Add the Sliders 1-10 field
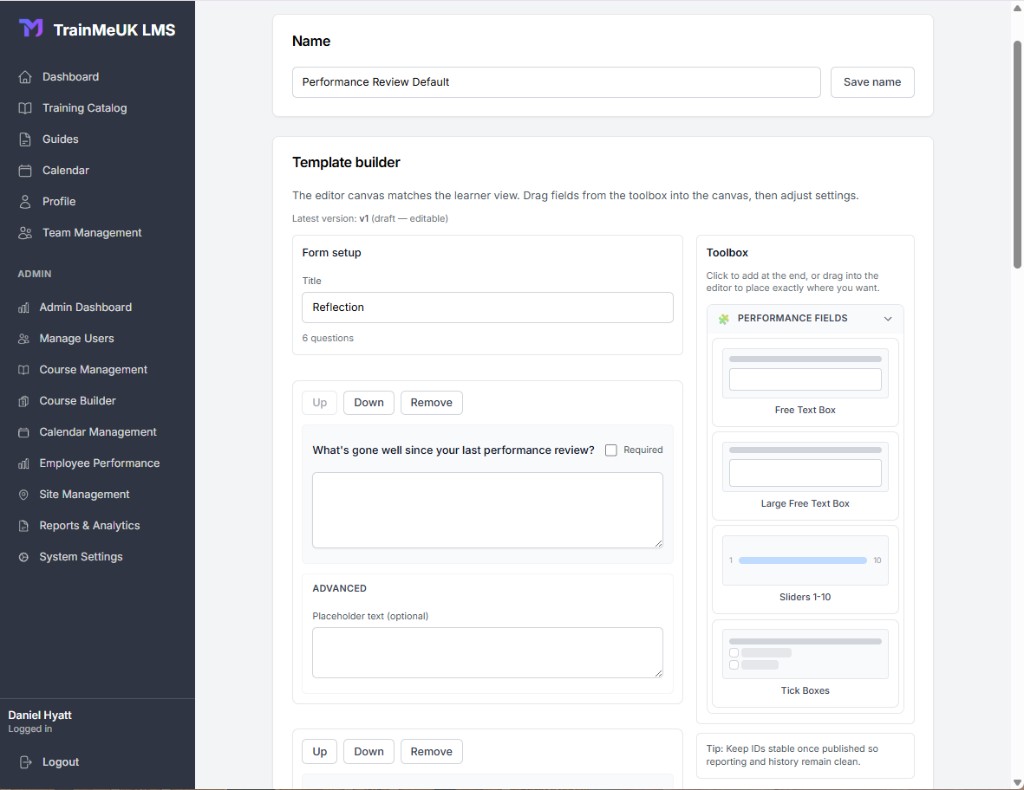 coord(805,569)
